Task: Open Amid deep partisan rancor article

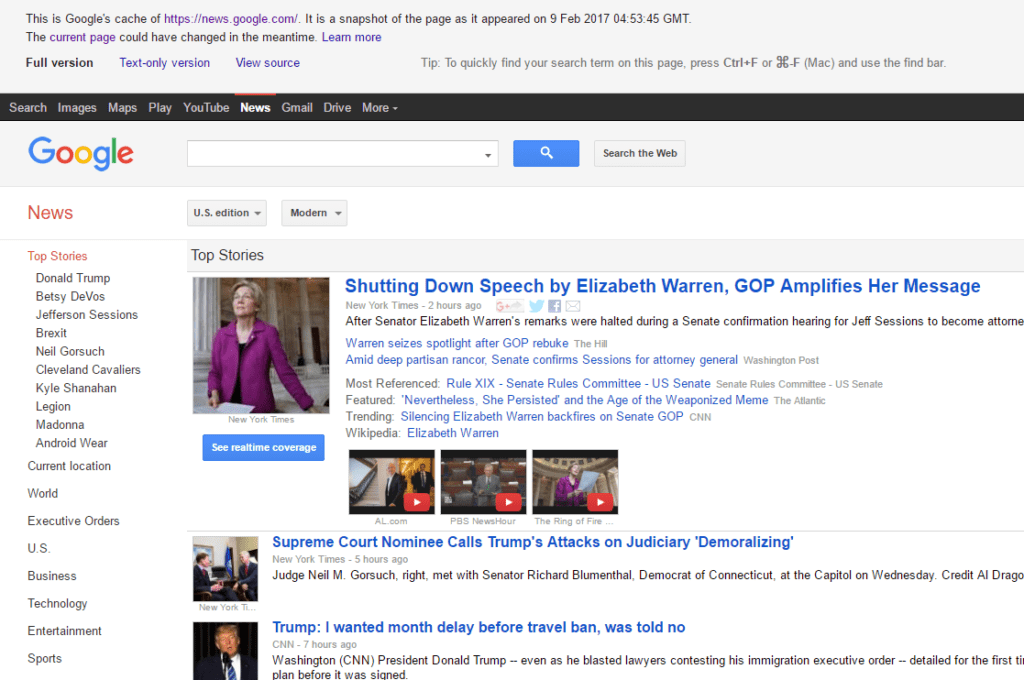Action: click(542, 360)
